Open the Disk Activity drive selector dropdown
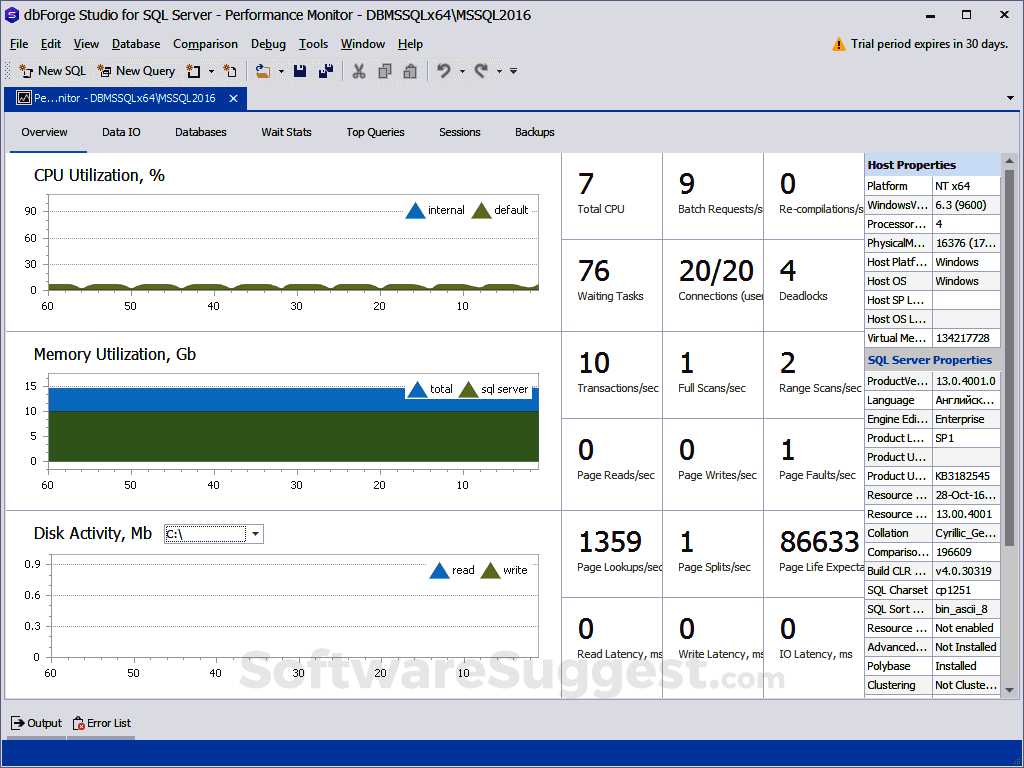Image resolution: width=1024 pixels, height=768 pixels. (x=255, y=534)
